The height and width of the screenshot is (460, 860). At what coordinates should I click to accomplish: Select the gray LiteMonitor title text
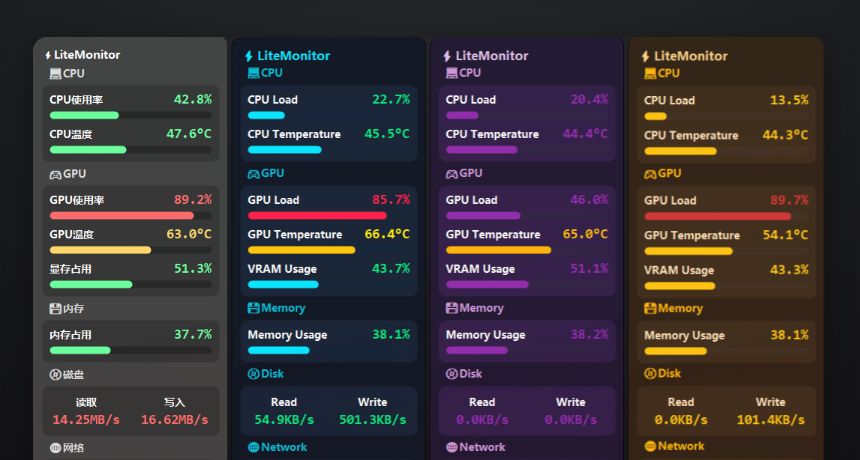[x=87, y=55]
